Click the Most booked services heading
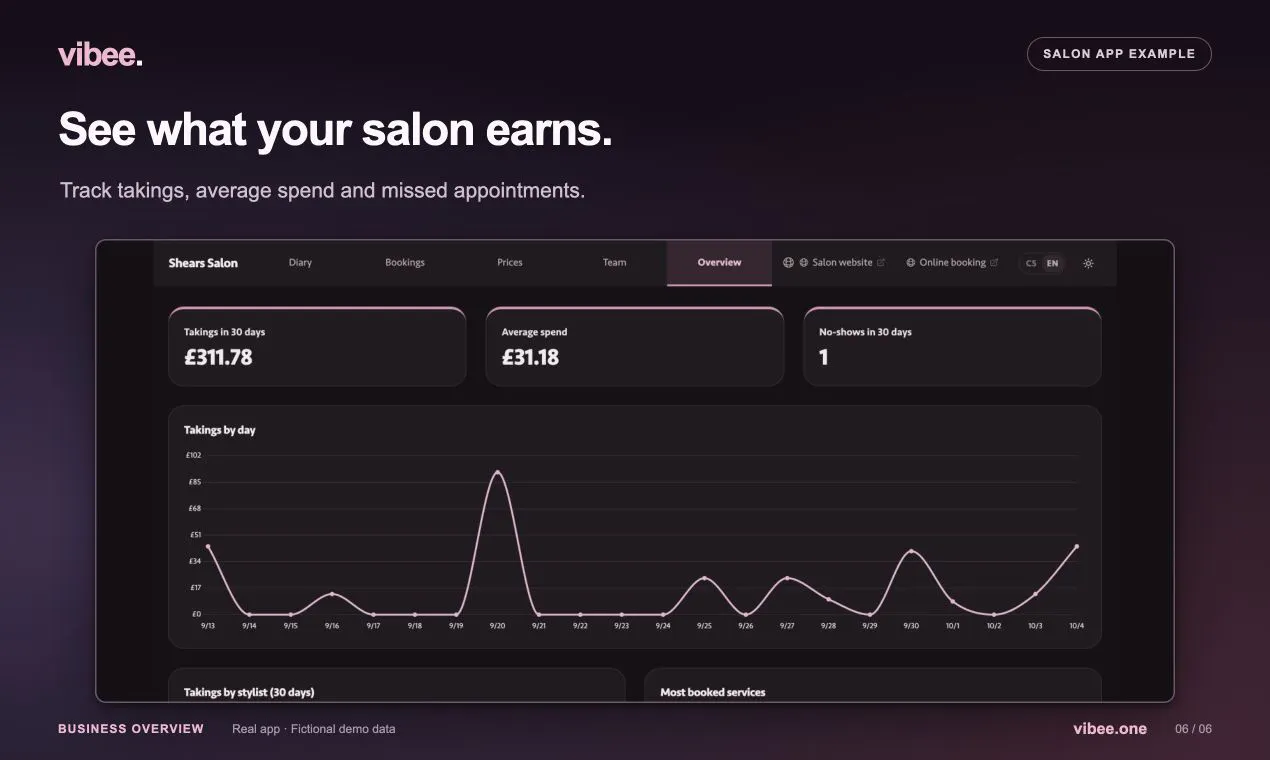The image size is (1270, 760). [713, 692]
